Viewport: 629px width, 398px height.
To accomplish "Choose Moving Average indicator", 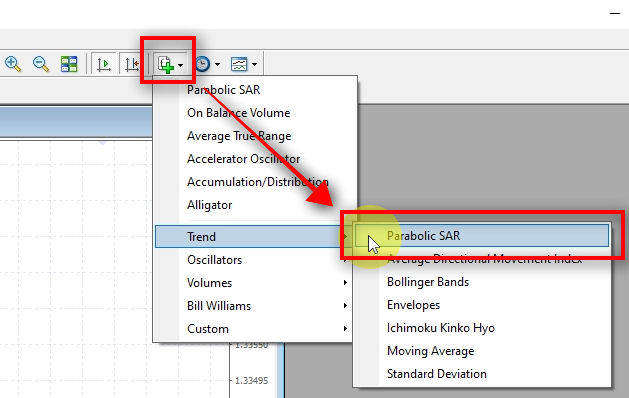I will (x=482, y=351).
